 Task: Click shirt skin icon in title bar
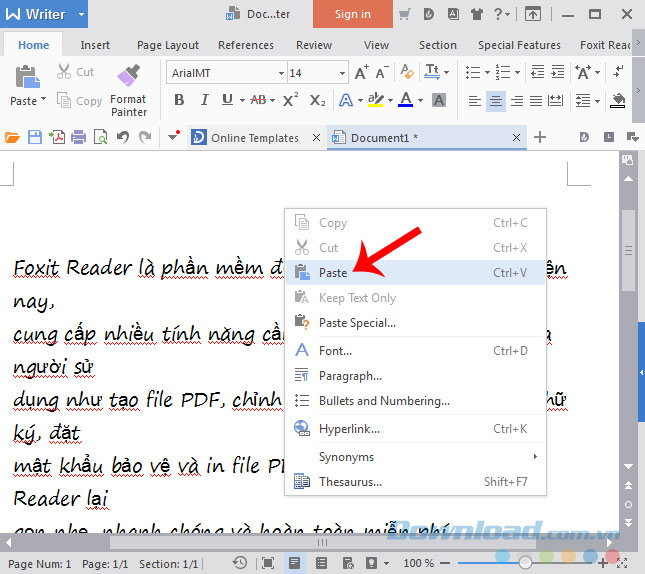pyautogui.click(x=477, y=14)
